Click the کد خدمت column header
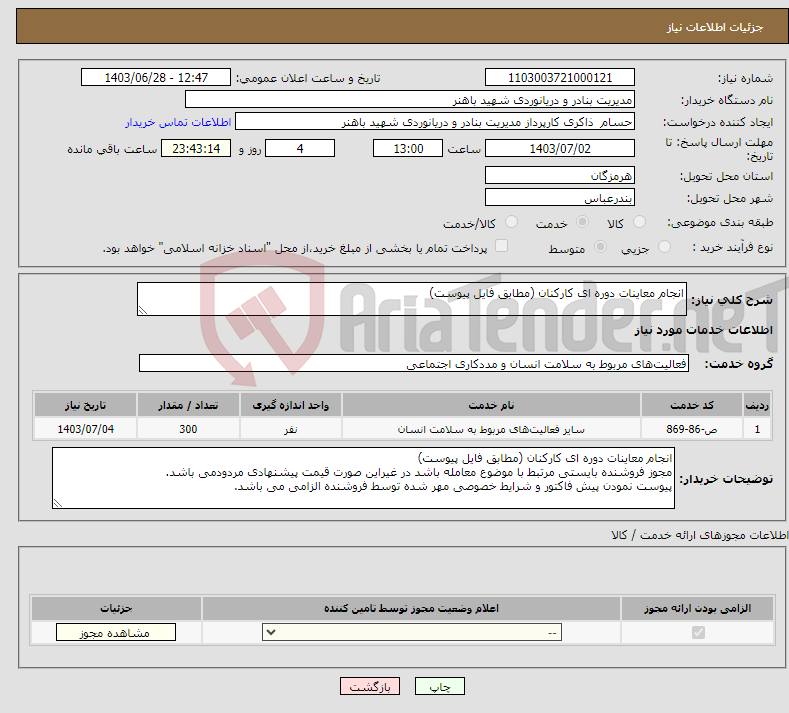Image resolution: width=789 pixels, height=713 pixels. (692, 405)
